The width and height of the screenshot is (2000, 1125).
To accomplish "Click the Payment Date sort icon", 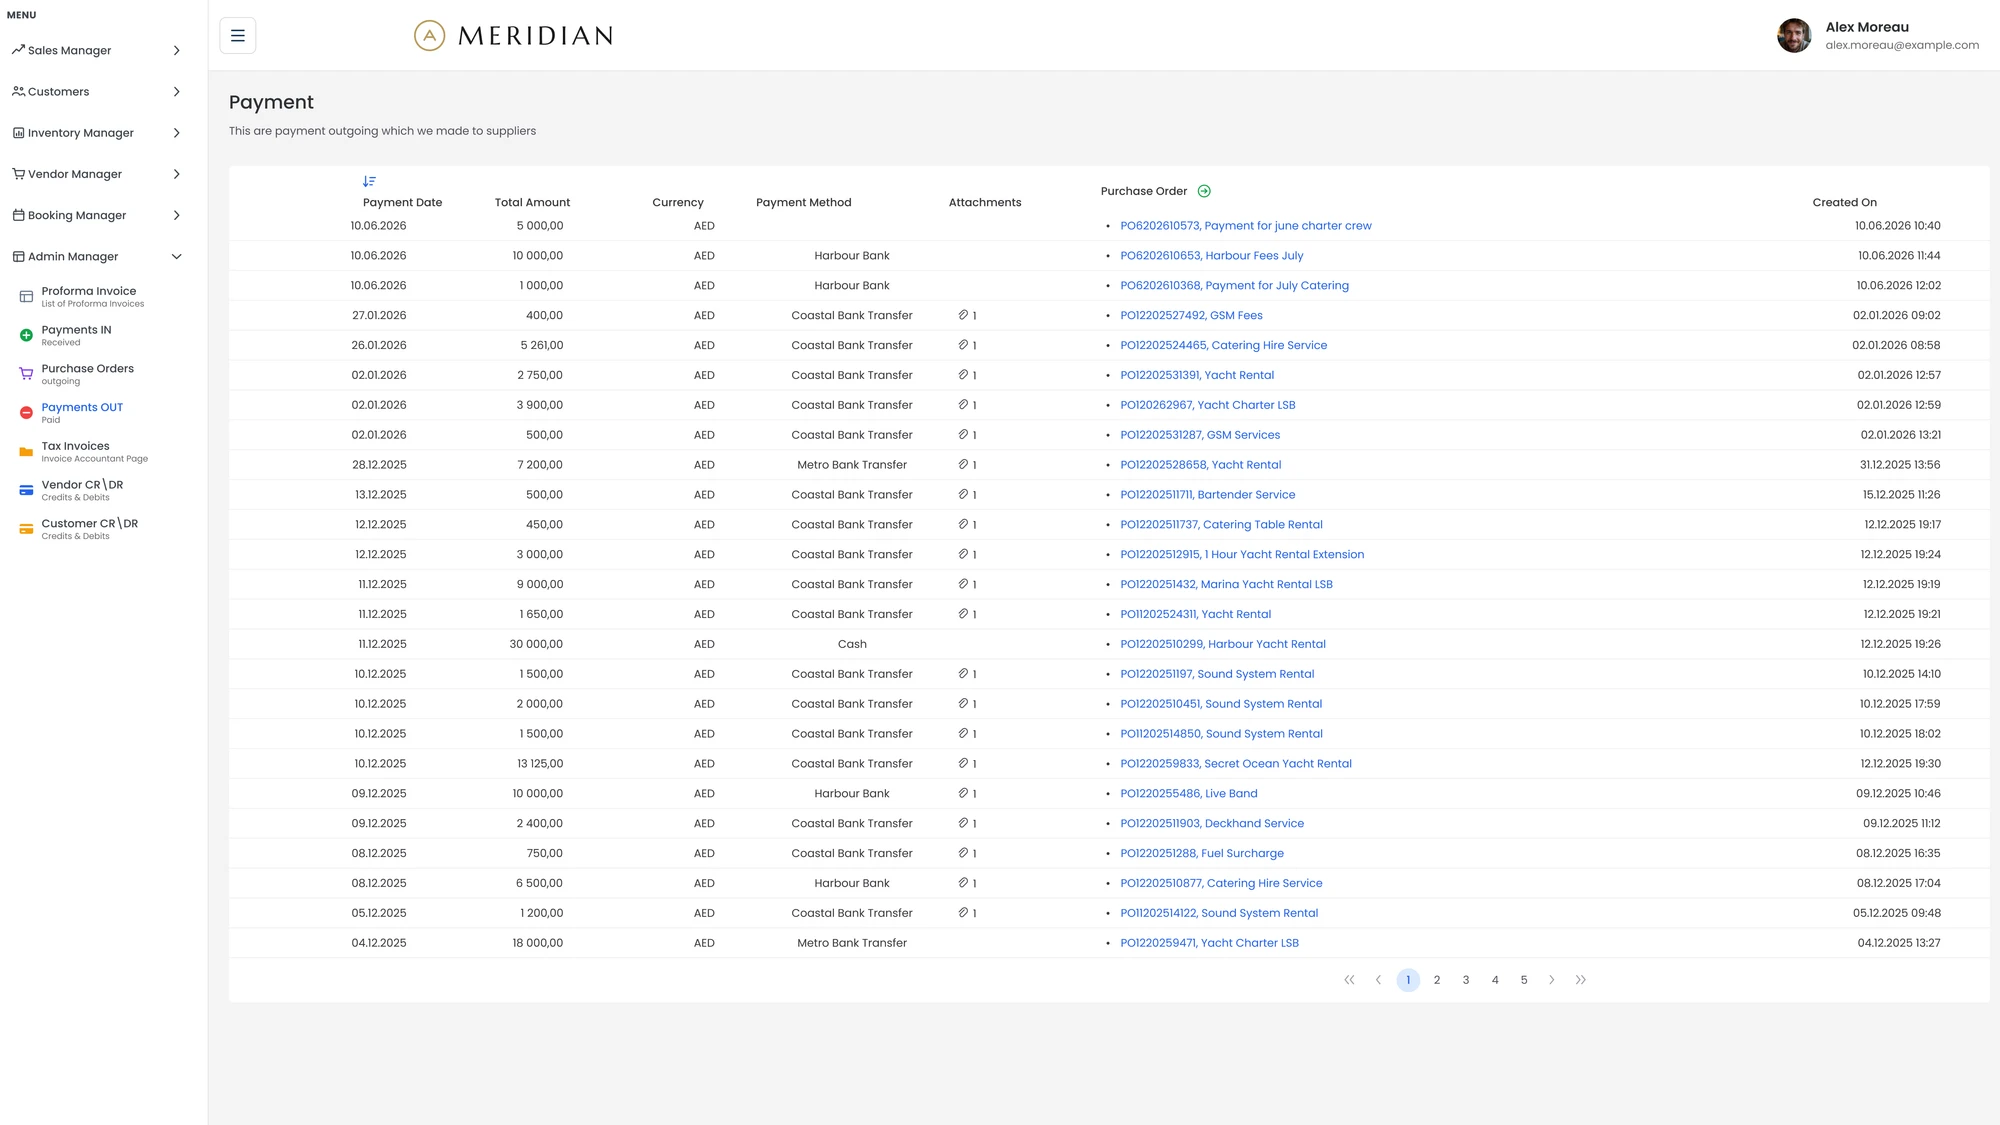I will click(369, 181).
